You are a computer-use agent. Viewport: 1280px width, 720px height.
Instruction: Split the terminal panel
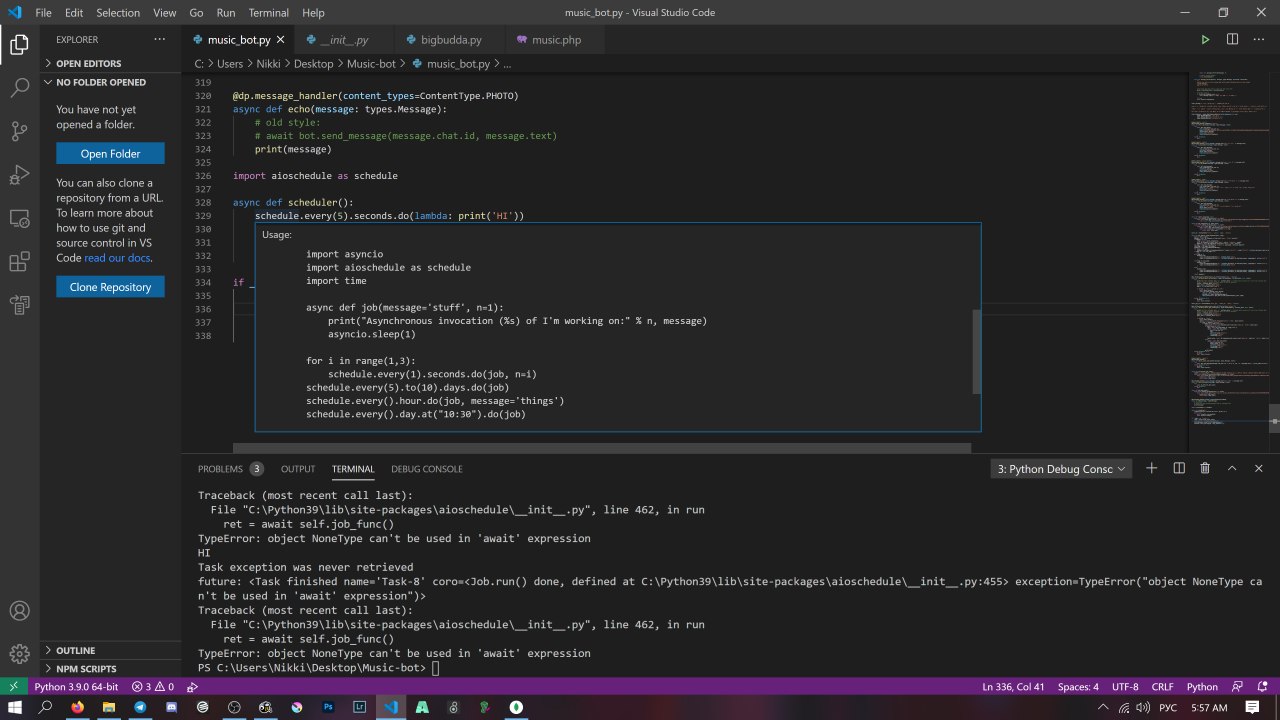pyautogui.click(x=1179, y=468)
